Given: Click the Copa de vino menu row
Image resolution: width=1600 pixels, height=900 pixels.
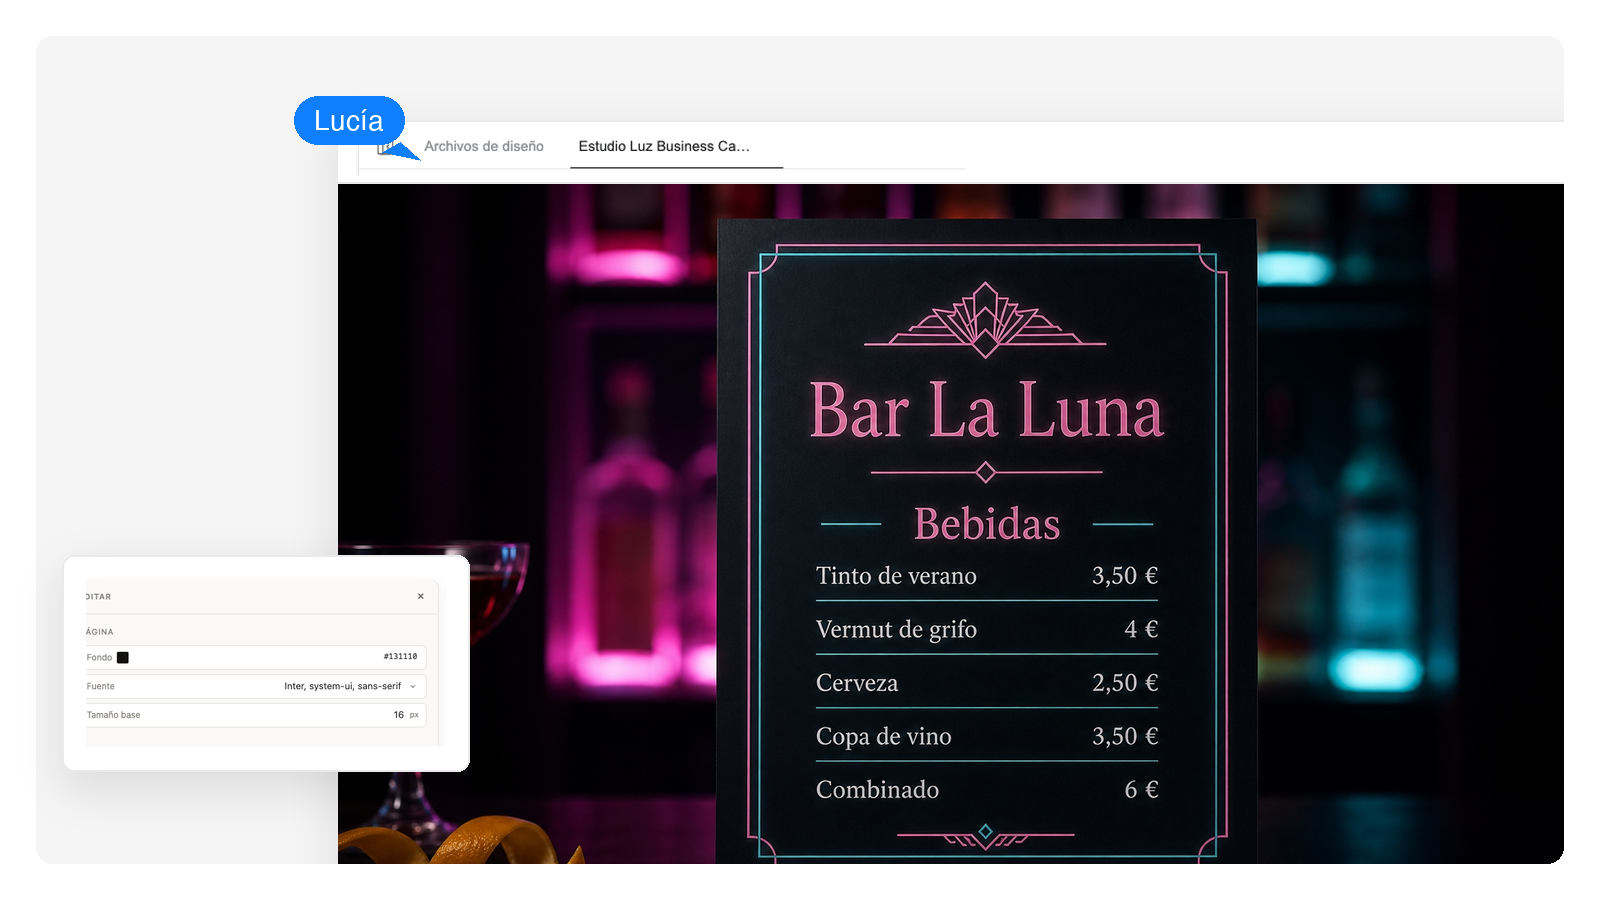Looking at the screenshot, I should pyautogui.click(x=987, y=736).
